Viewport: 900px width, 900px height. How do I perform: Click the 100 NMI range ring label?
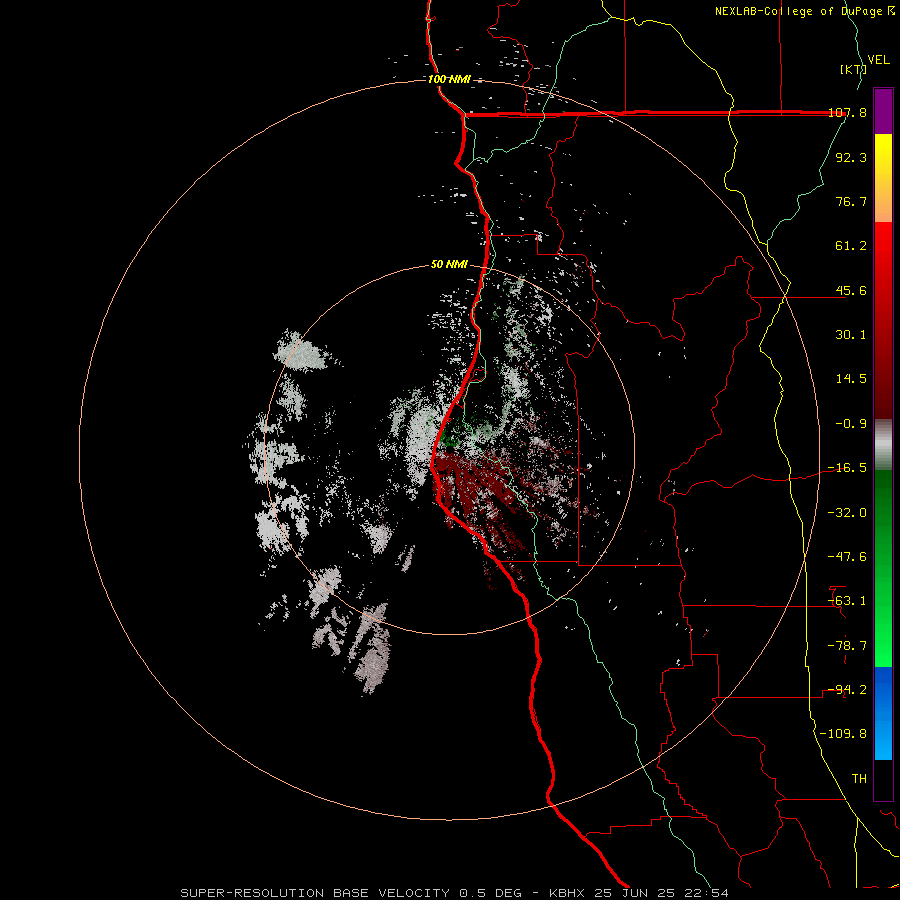449,79
